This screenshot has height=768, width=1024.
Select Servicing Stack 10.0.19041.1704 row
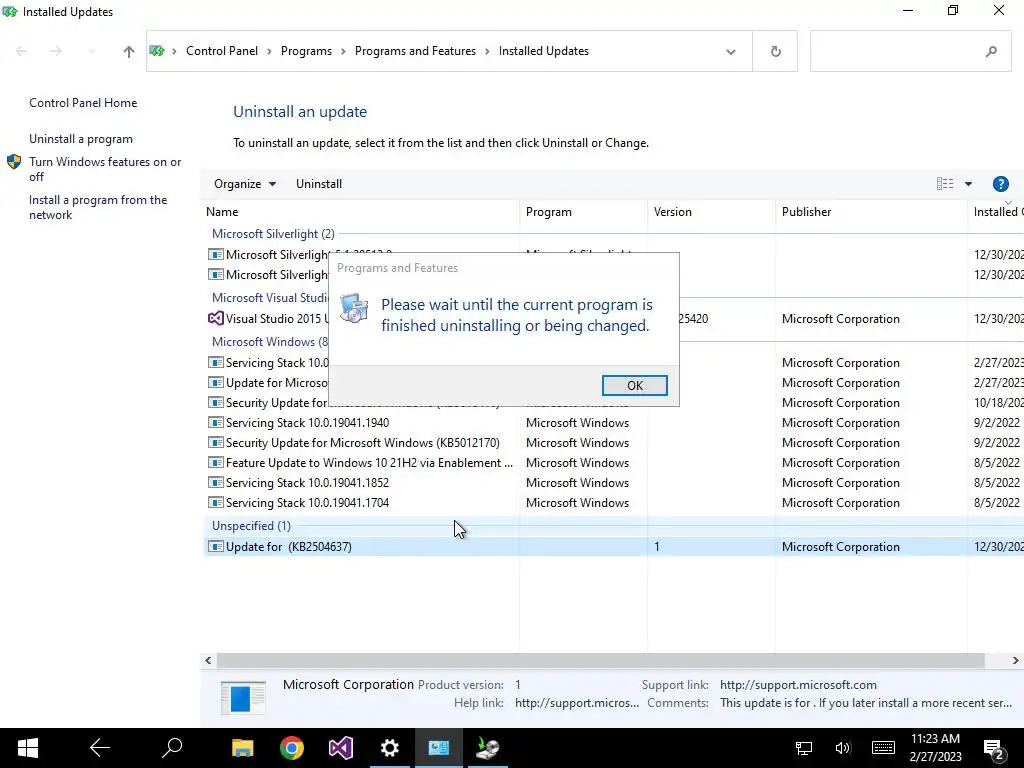pos(614,503)
